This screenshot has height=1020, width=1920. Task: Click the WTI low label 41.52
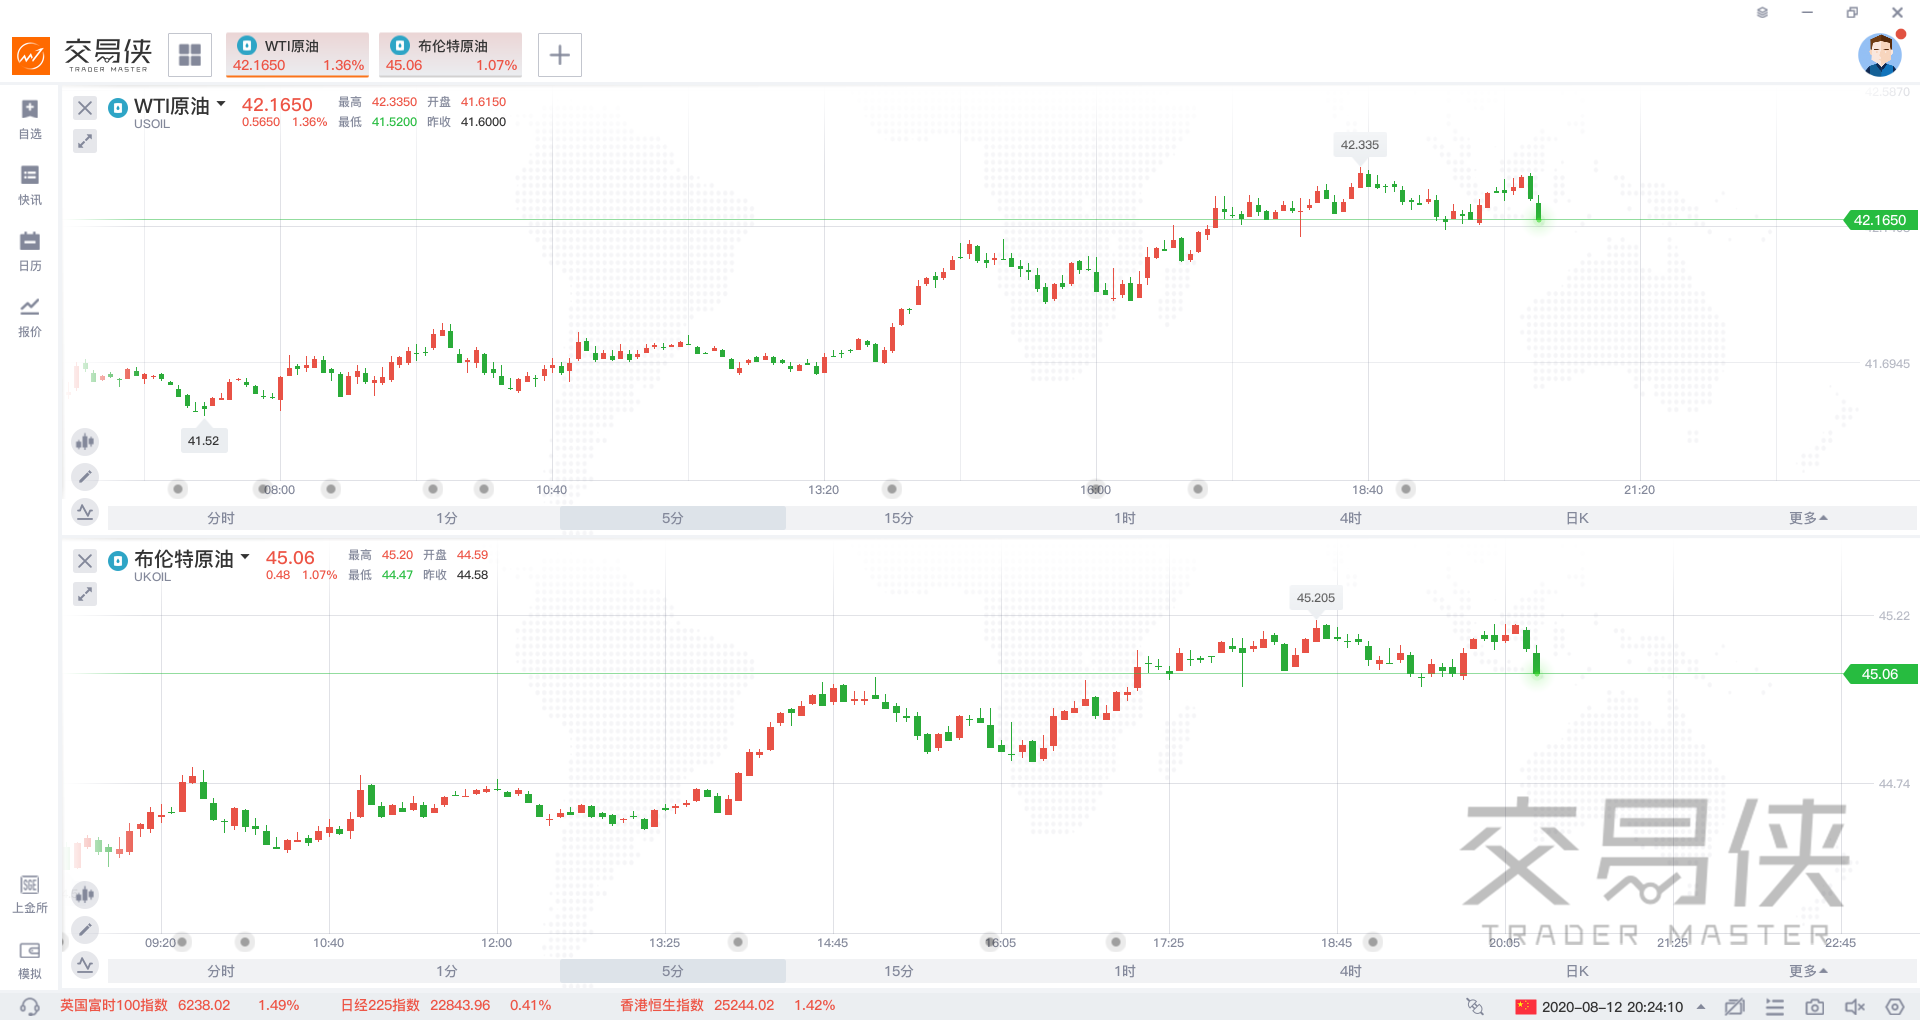coord(204,441)
